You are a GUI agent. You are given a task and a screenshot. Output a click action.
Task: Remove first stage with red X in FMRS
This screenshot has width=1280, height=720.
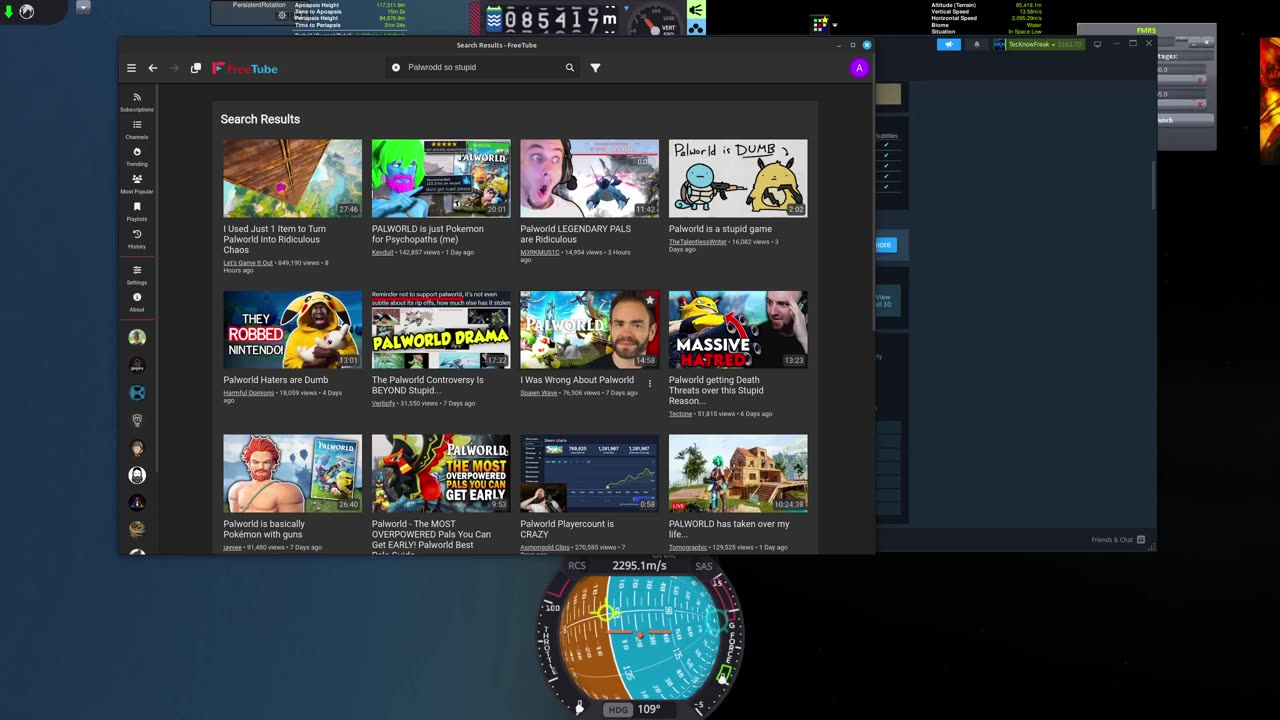[x=1200, y=79]
